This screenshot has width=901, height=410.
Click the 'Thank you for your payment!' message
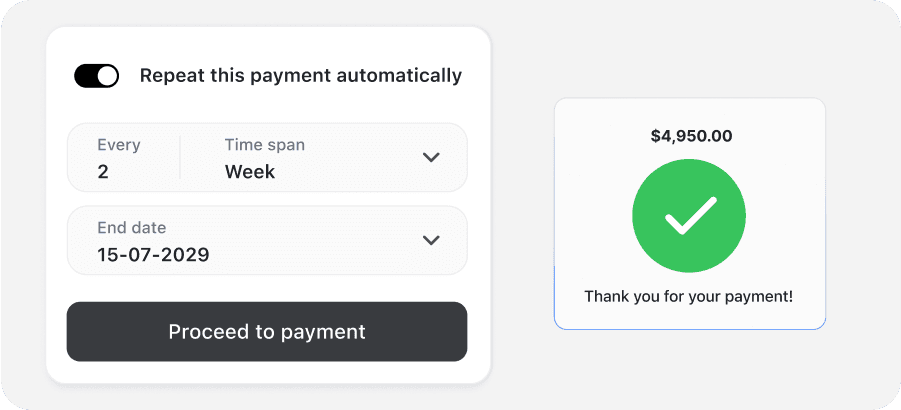[x=688, y=297]
